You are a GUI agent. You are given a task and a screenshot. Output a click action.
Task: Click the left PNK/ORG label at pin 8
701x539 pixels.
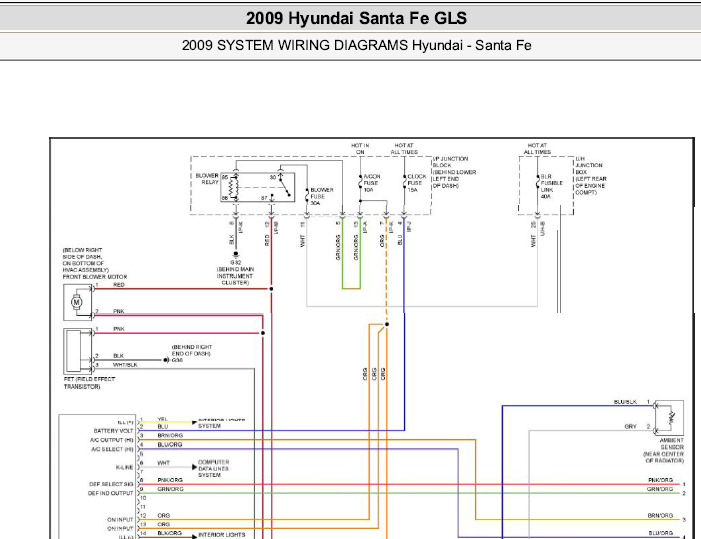170,480
